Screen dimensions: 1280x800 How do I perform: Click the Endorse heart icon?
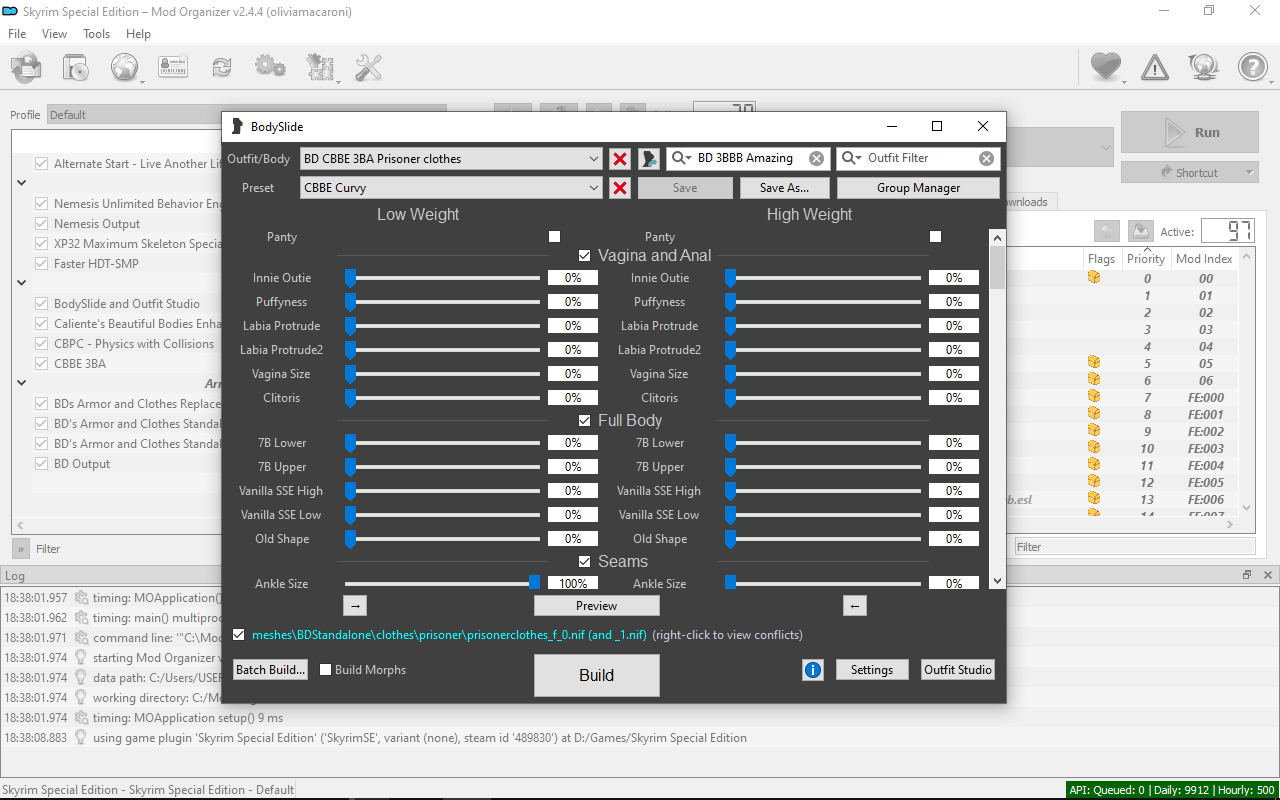pyautogui.click(x=1105, y=67)
